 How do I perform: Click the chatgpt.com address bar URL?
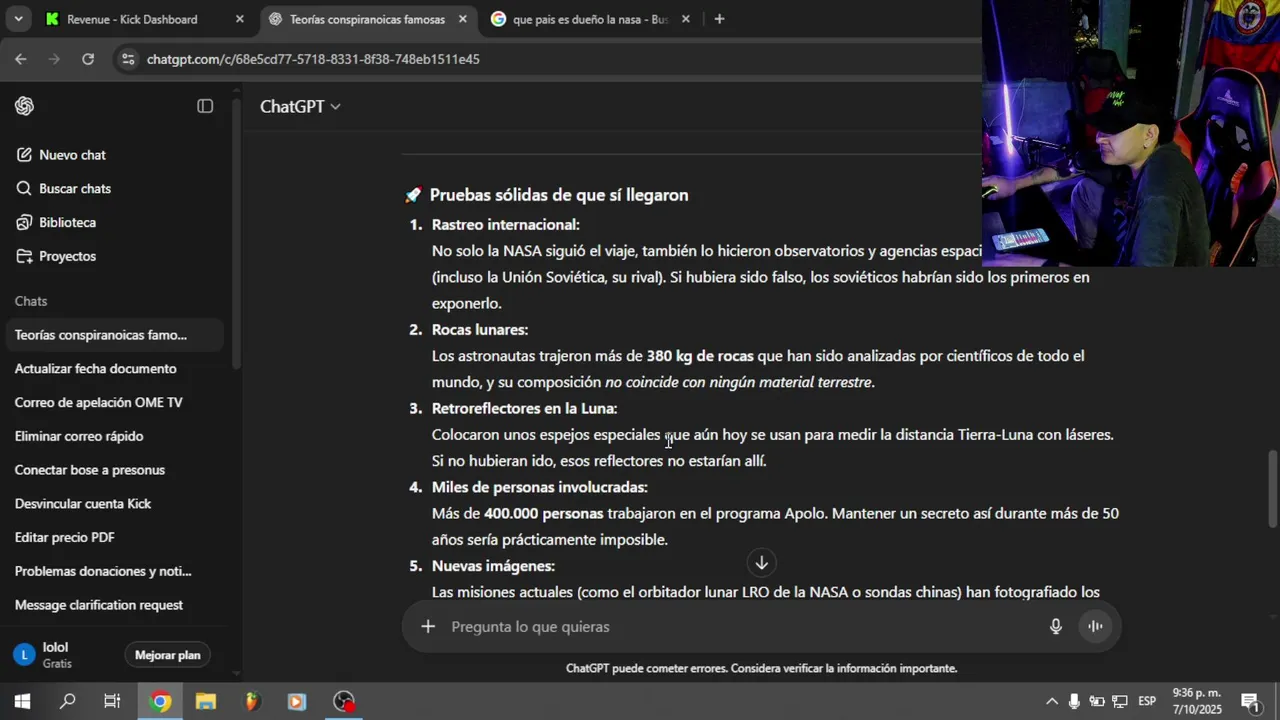pyautogui.click(x=313, y=59)
